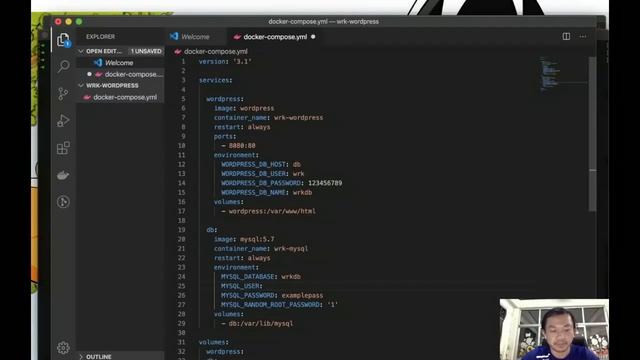This screenshot has width=640, height=360.
Task: Click MYSQL_DATABASE wrkdb line
Action: [x=261, y=277]
